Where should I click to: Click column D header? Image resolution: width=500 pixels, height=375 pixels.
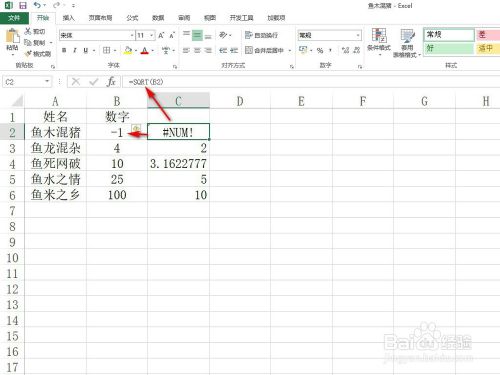(240, 101)
